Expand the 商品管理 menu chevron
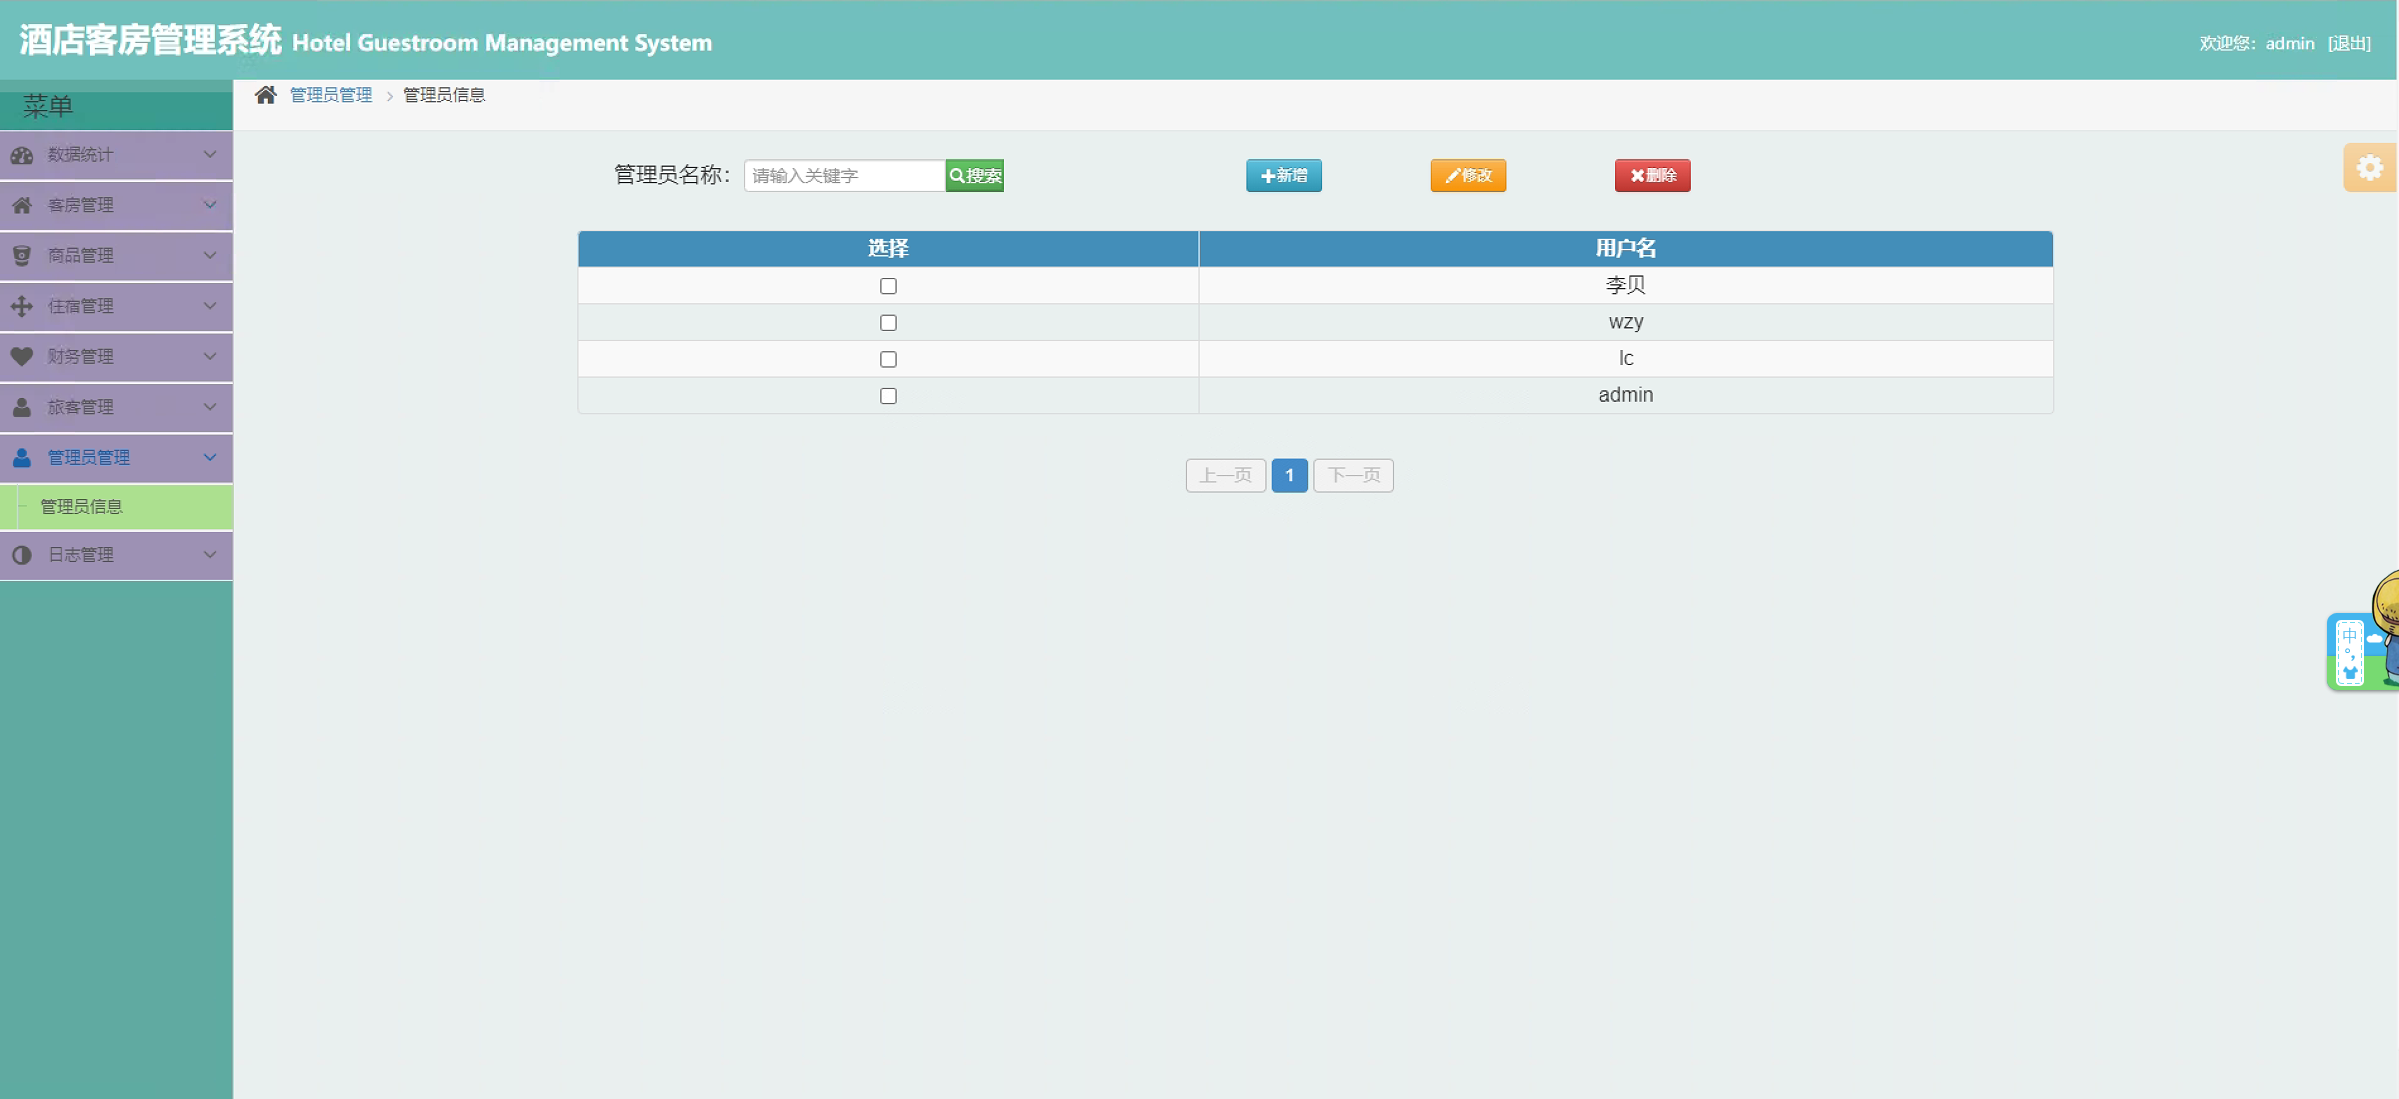Image resolution: width=2399 pixels, height=1099 pixels. point(210,255)
